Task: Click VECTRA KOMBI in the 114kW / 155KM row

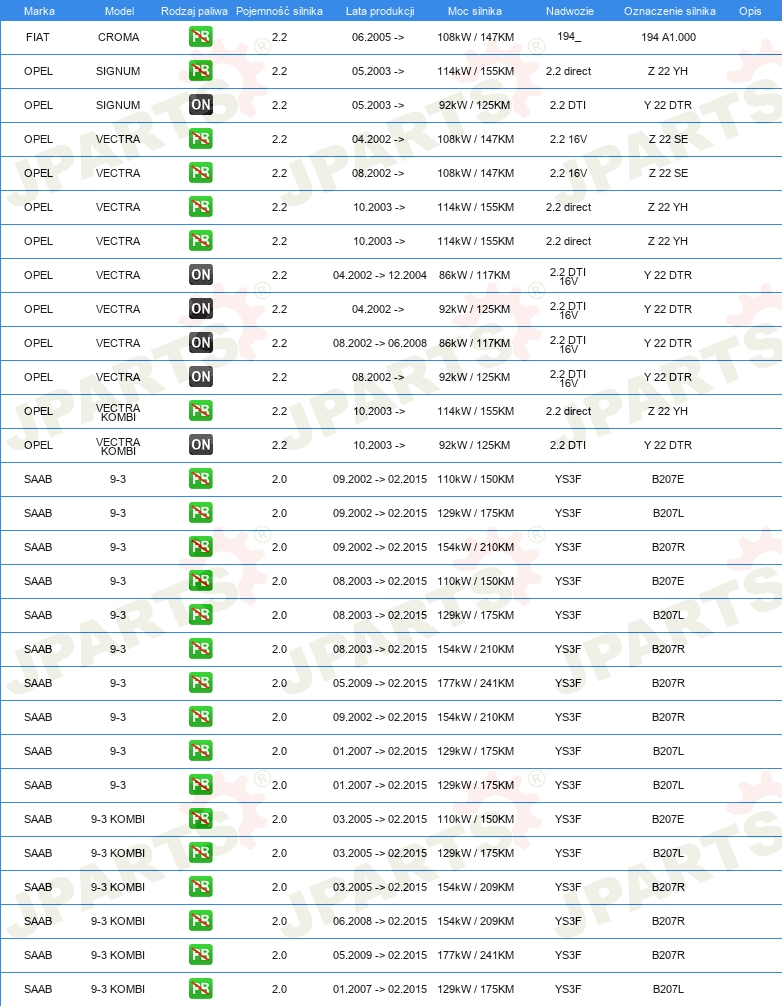Action: (118, 413)
